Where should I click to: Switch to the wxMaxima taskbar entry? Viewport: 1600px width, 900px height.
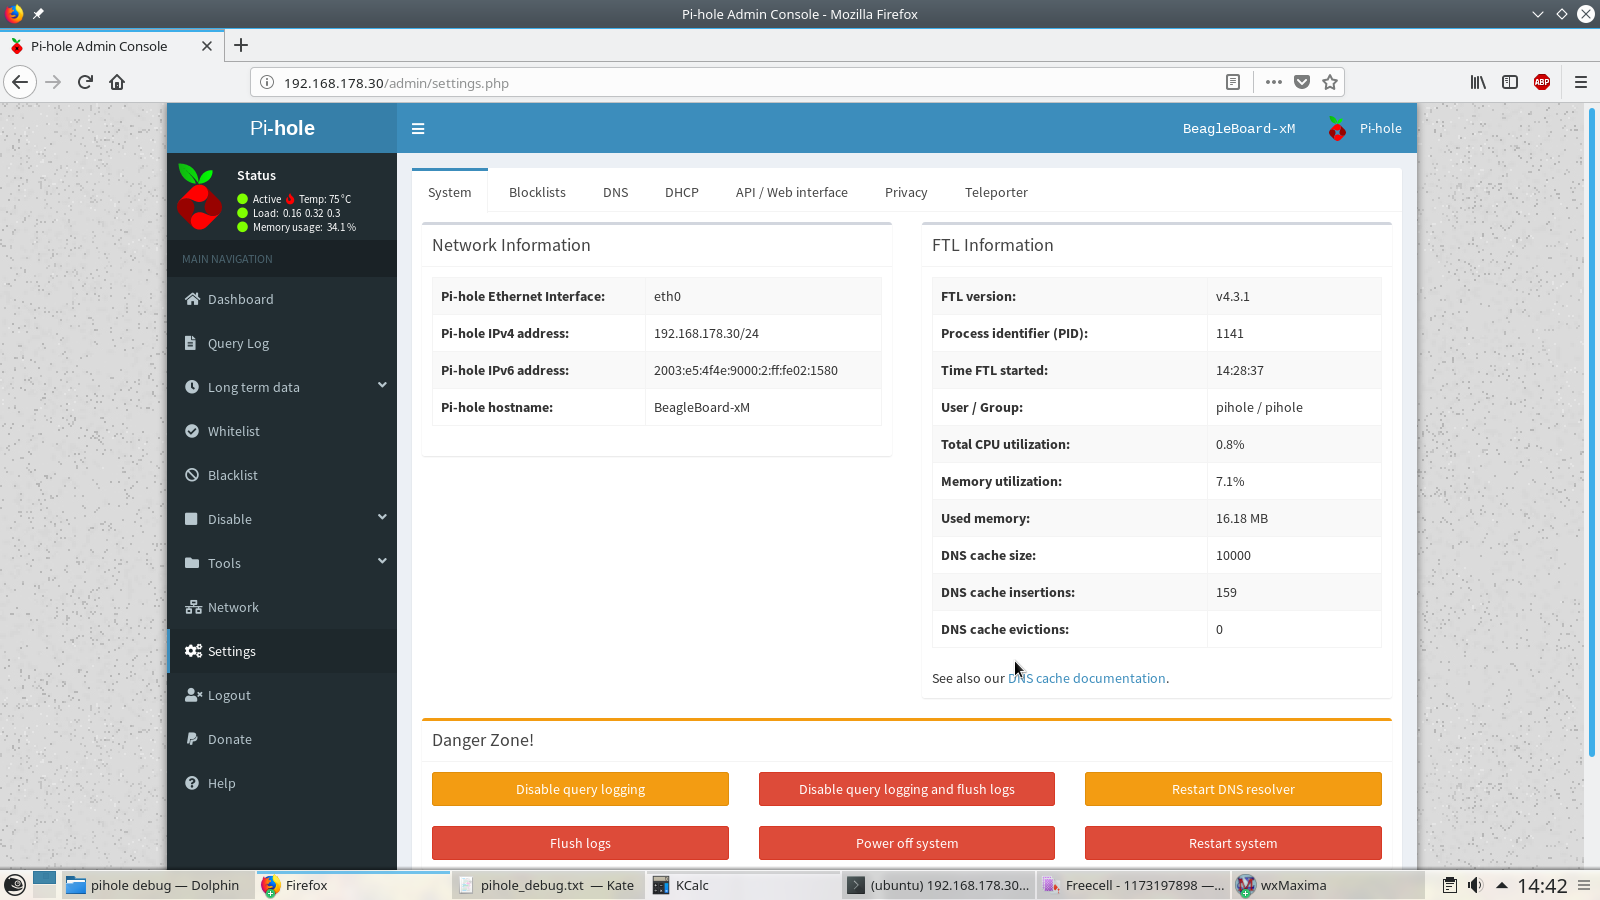pos(1328,885)
